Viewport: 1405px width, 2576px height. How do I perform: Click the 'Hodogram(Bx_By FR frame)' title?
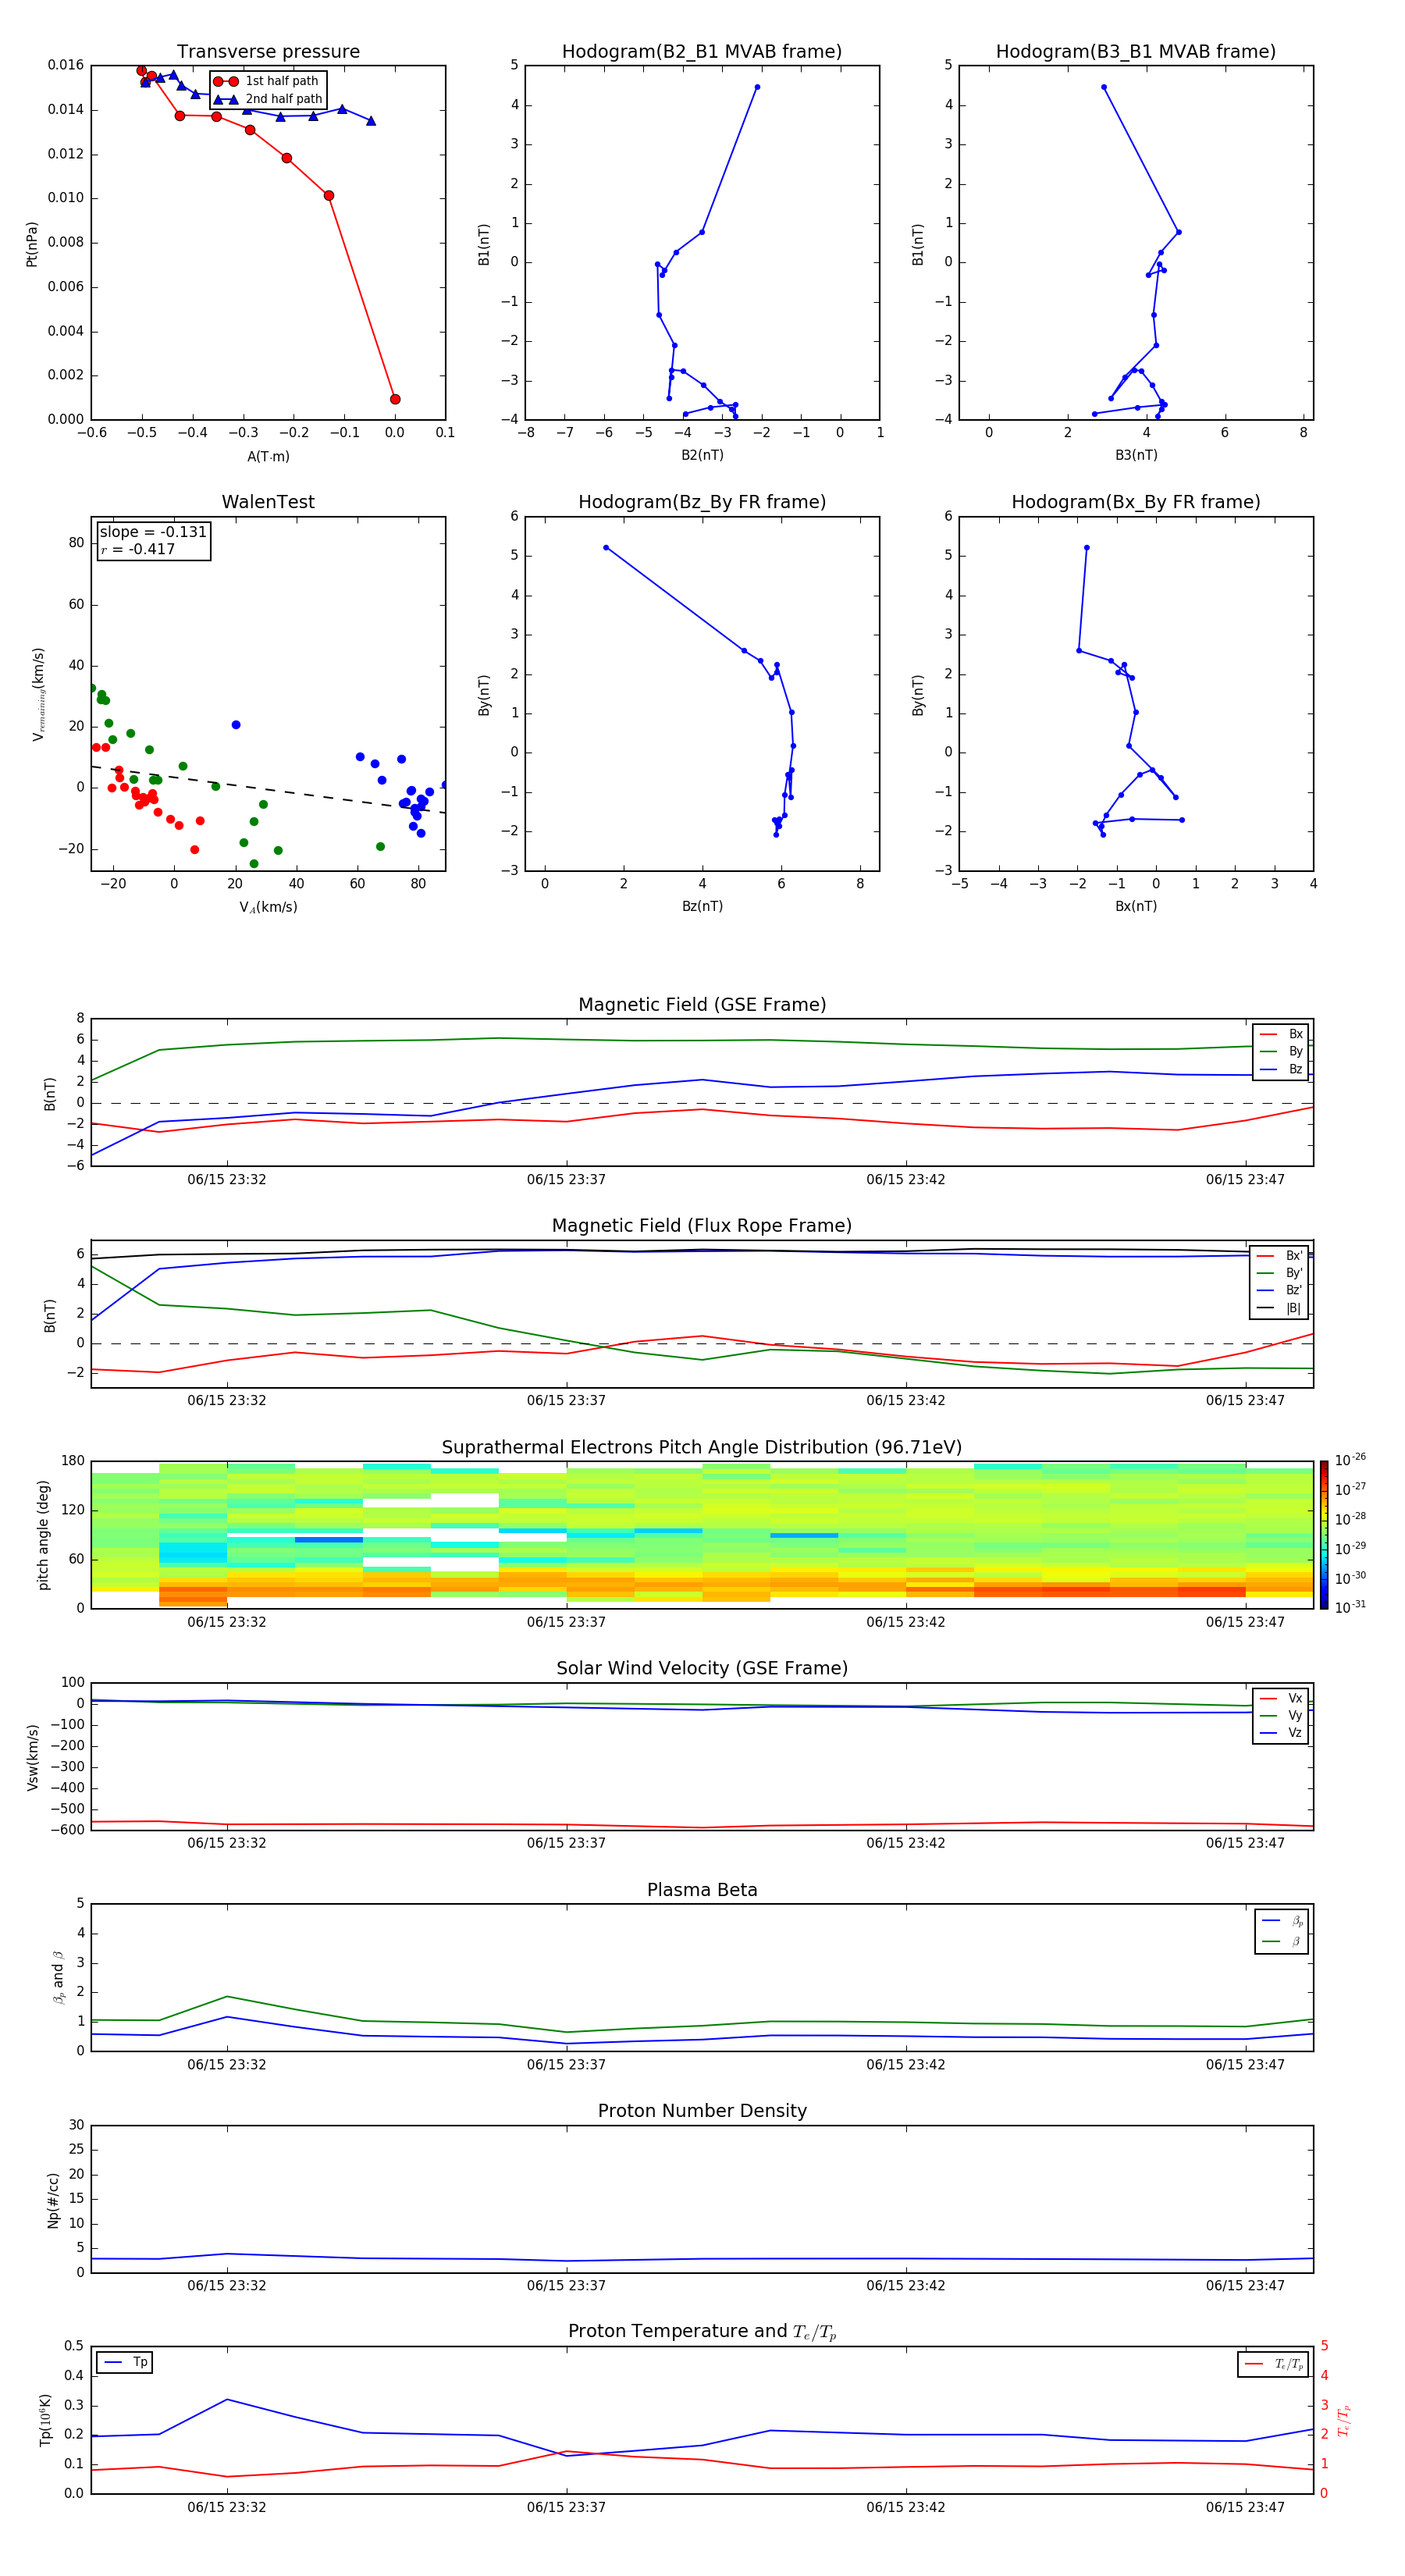click(1136, 502)
